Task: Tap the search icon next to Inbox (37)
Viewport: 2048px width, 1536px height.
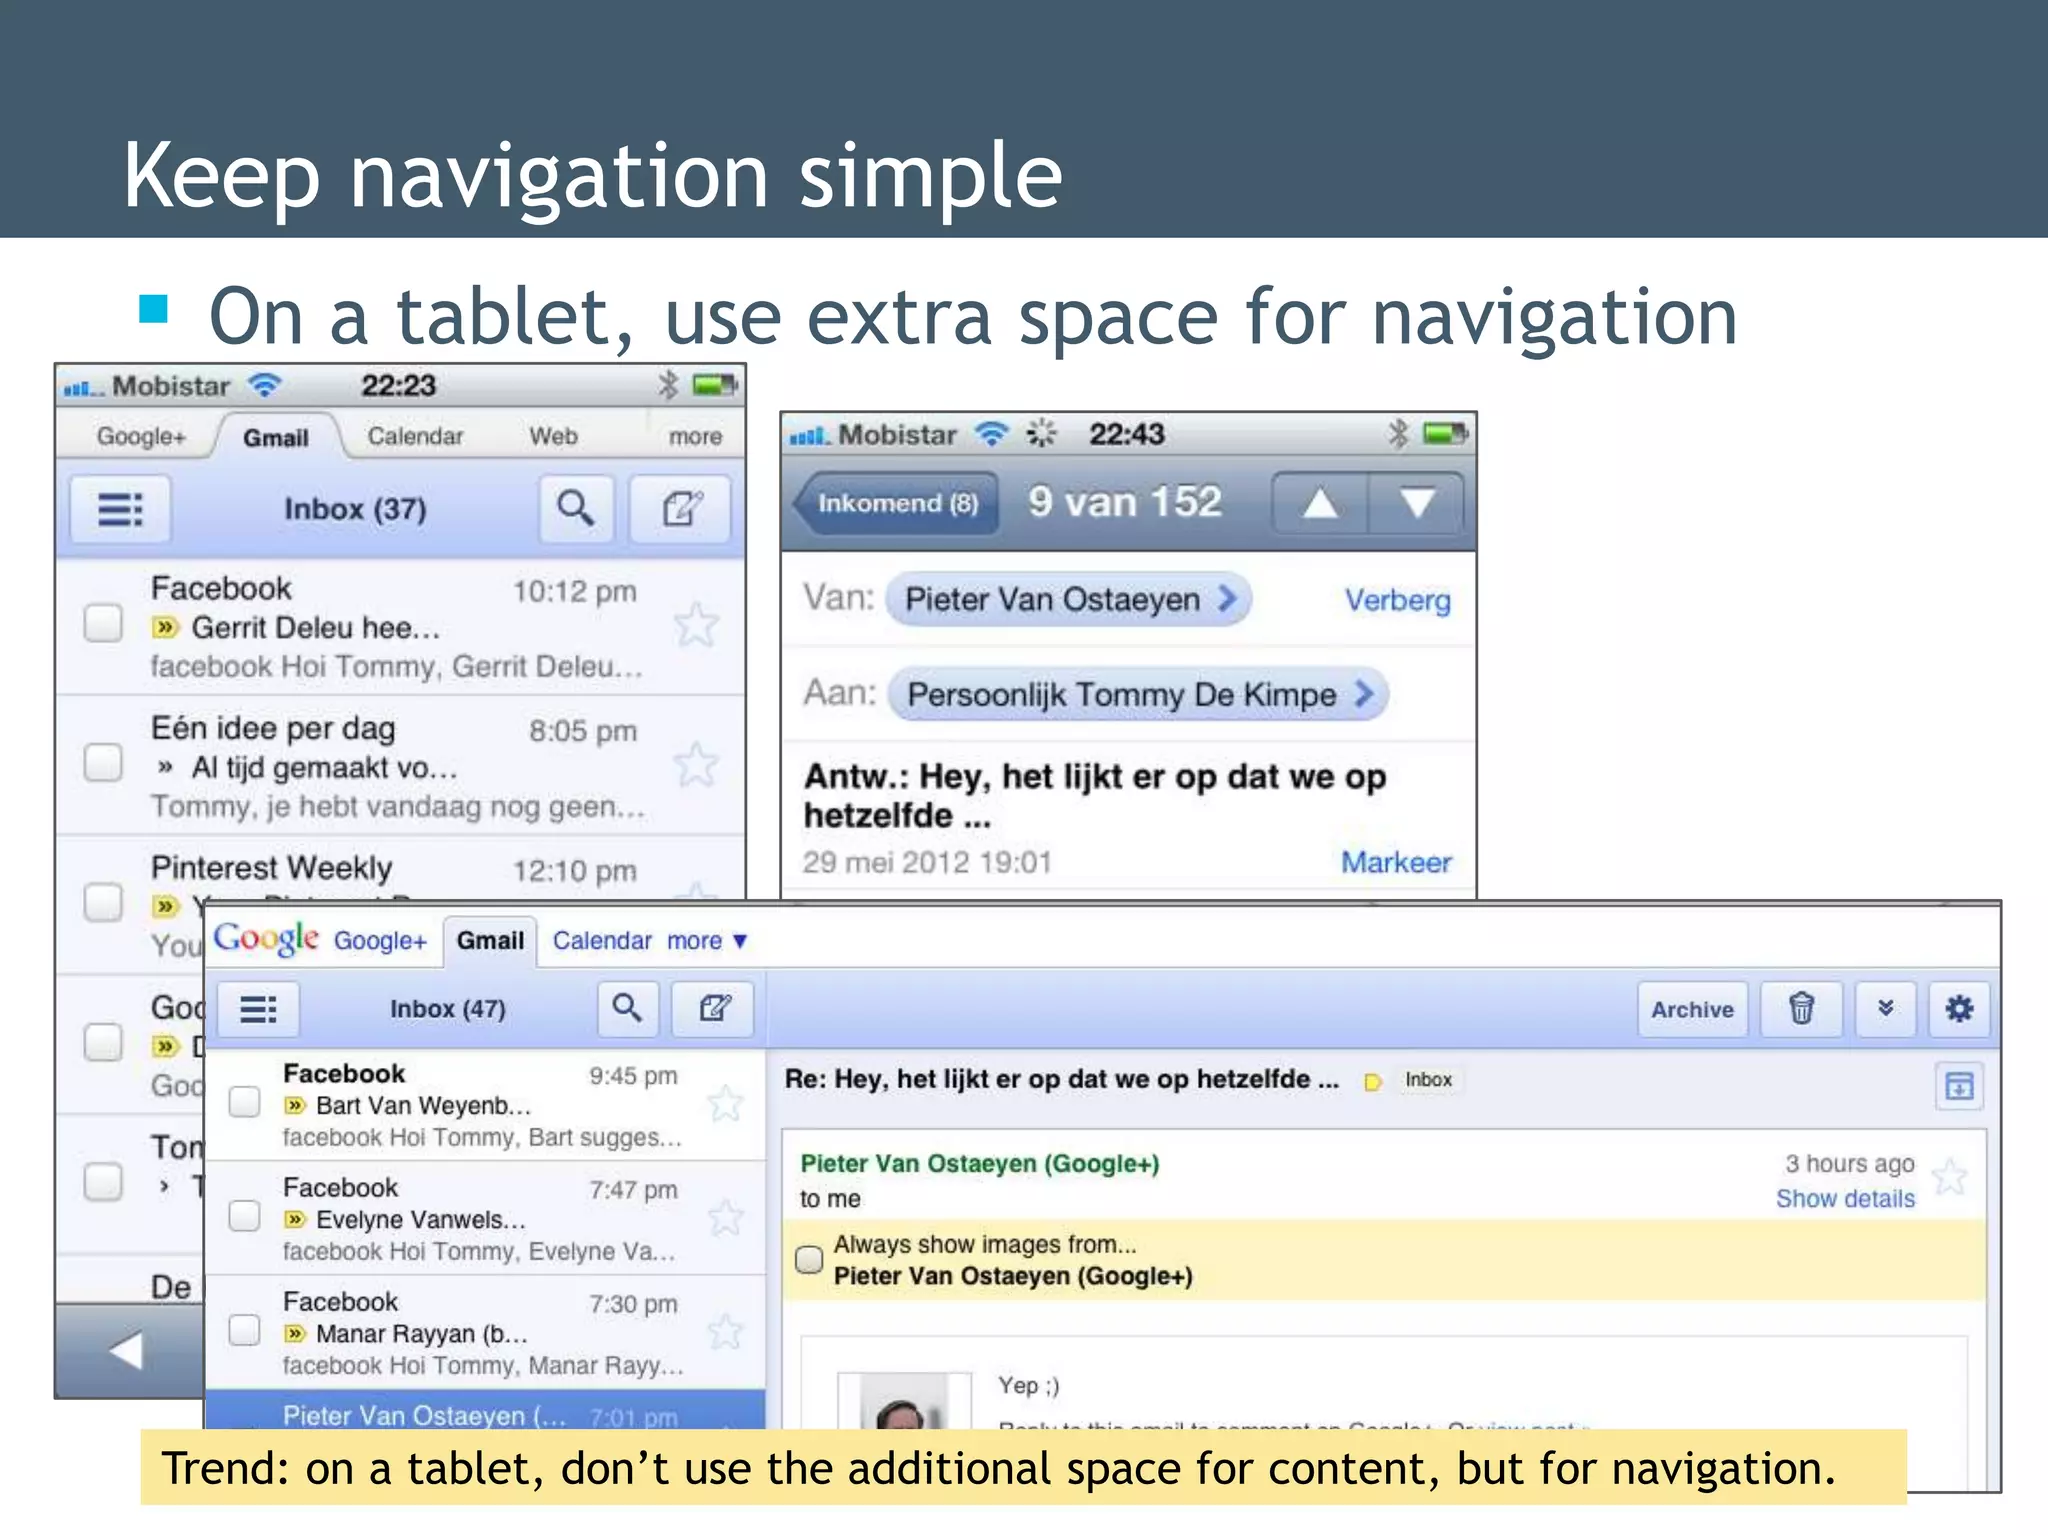Action: [576, 509]
